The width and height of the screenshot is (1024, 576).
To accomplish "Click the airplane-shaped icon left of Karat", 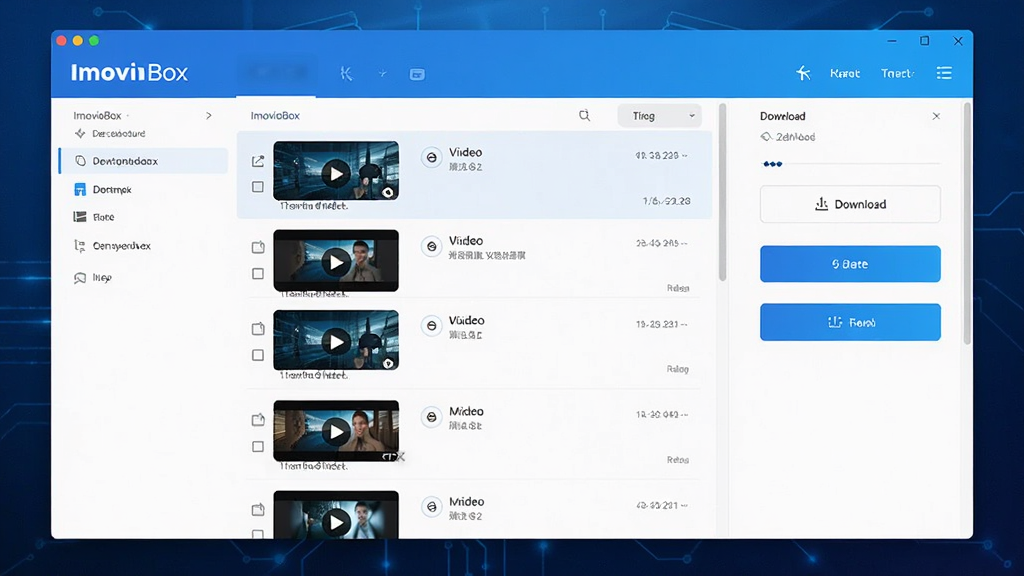I will [803, 73].
